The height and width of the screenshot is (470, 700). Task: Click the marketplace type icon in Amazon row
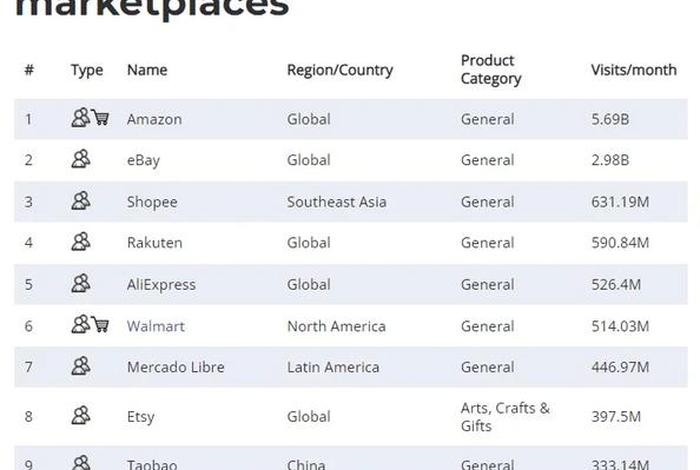coord(80,118)
